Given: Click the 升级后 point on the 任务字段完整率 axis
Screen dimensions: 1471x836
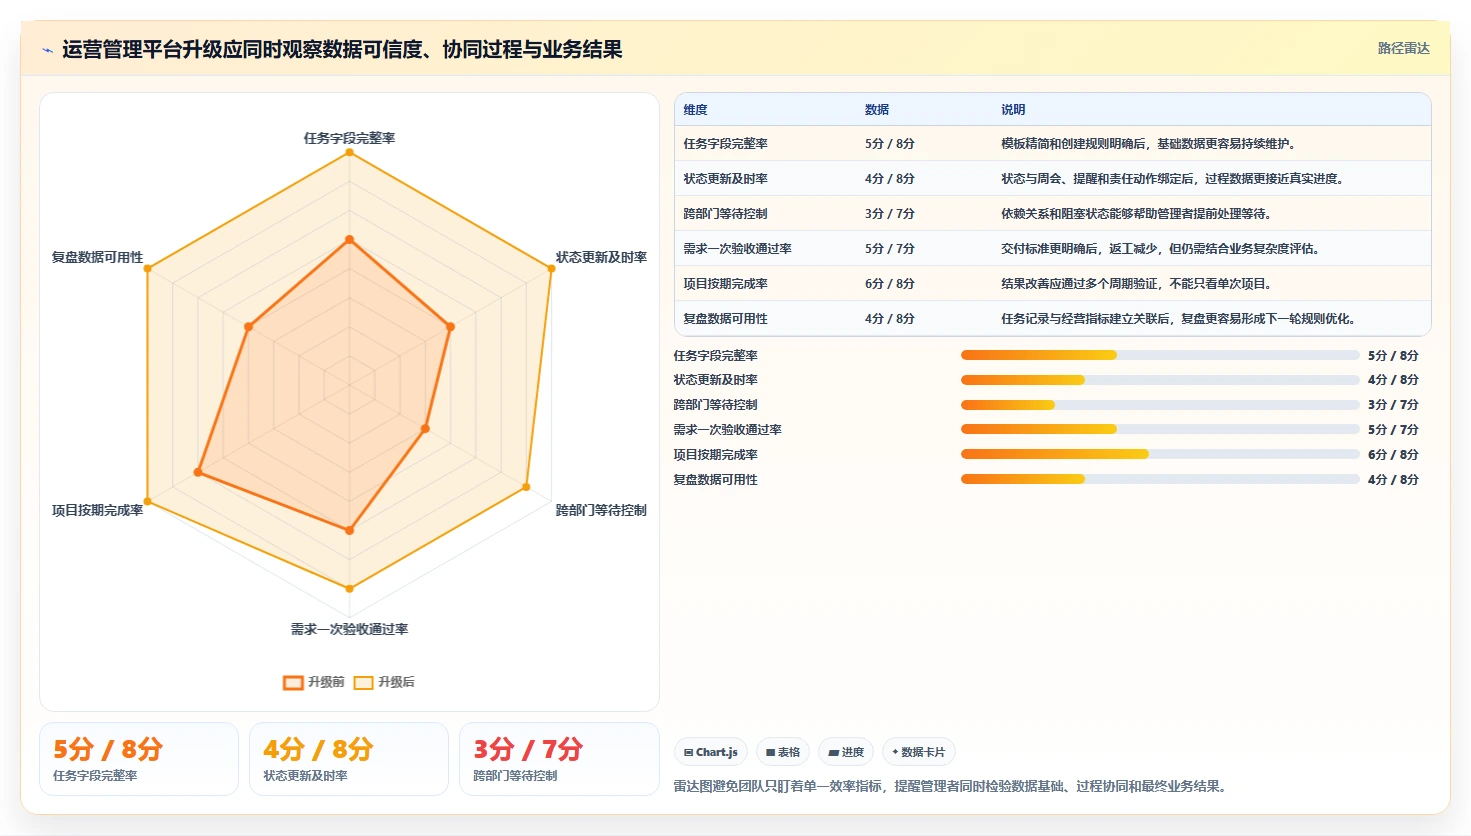Looking at the screenshot, I should [x=349, y=152].
